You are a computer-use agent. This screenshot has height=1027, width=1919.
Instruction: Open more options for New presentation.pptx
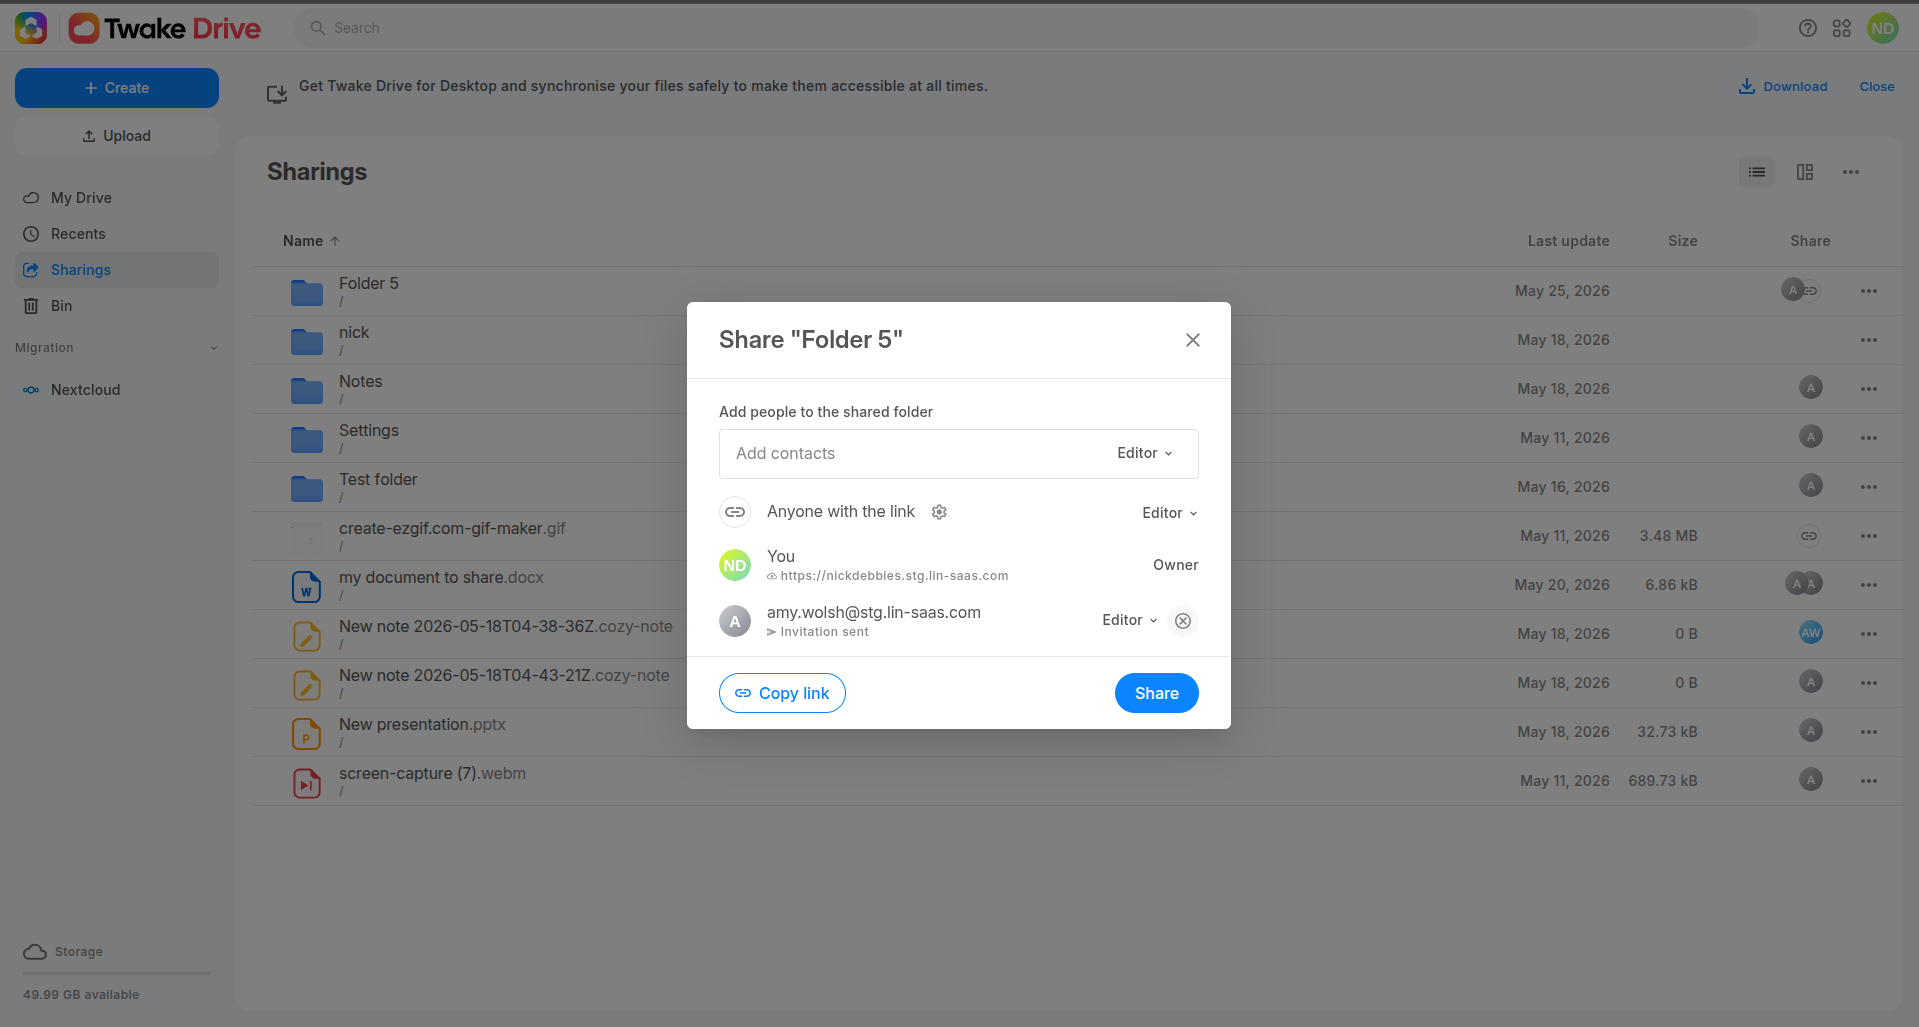click(x=1869, y=732)
